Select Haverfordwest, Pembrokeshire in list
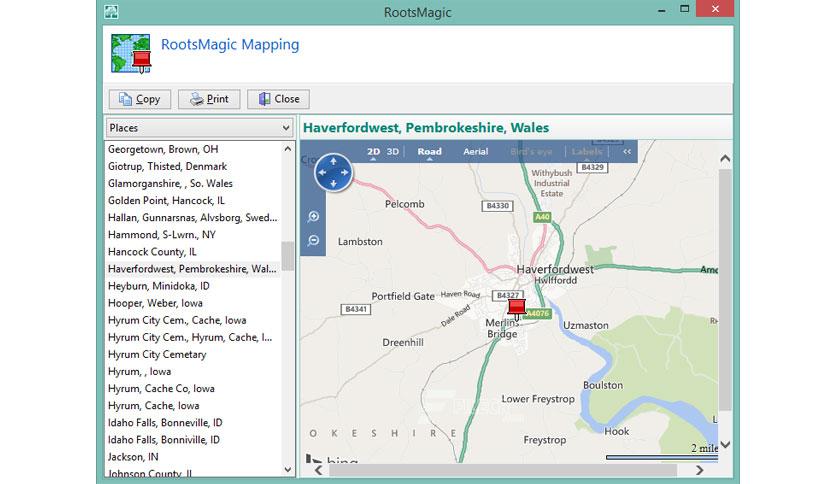Image resolution: width=836 pixels, height=484 pixels. coord(193,269)
